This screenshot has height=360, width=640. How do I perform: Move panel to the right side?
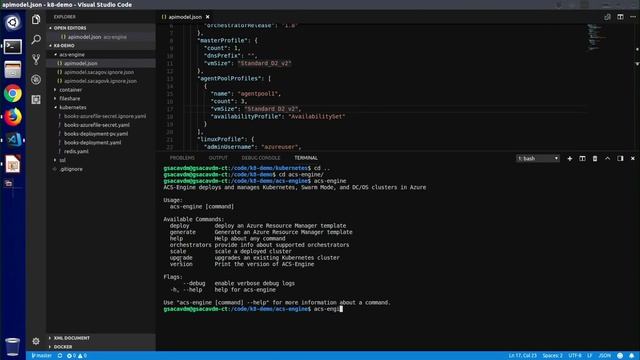coord(620,158)
